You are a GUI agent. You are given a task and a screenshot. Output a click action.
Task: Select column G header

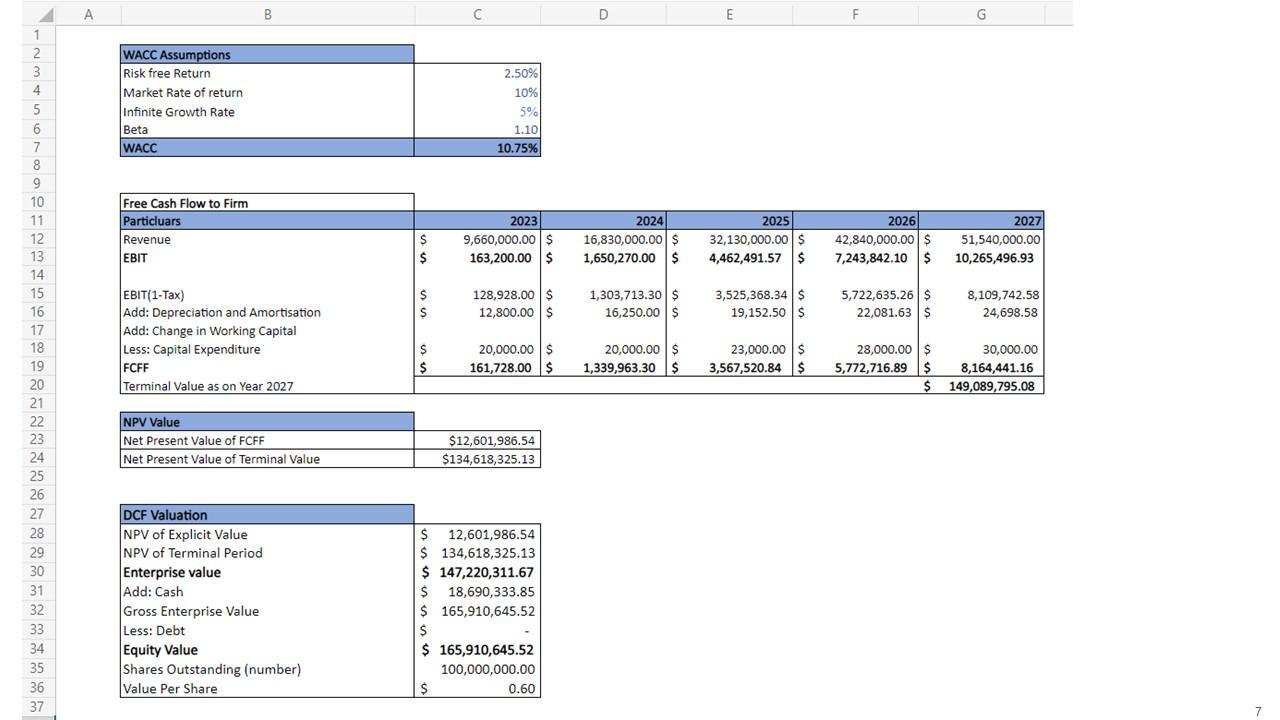(x=980, y=15)
